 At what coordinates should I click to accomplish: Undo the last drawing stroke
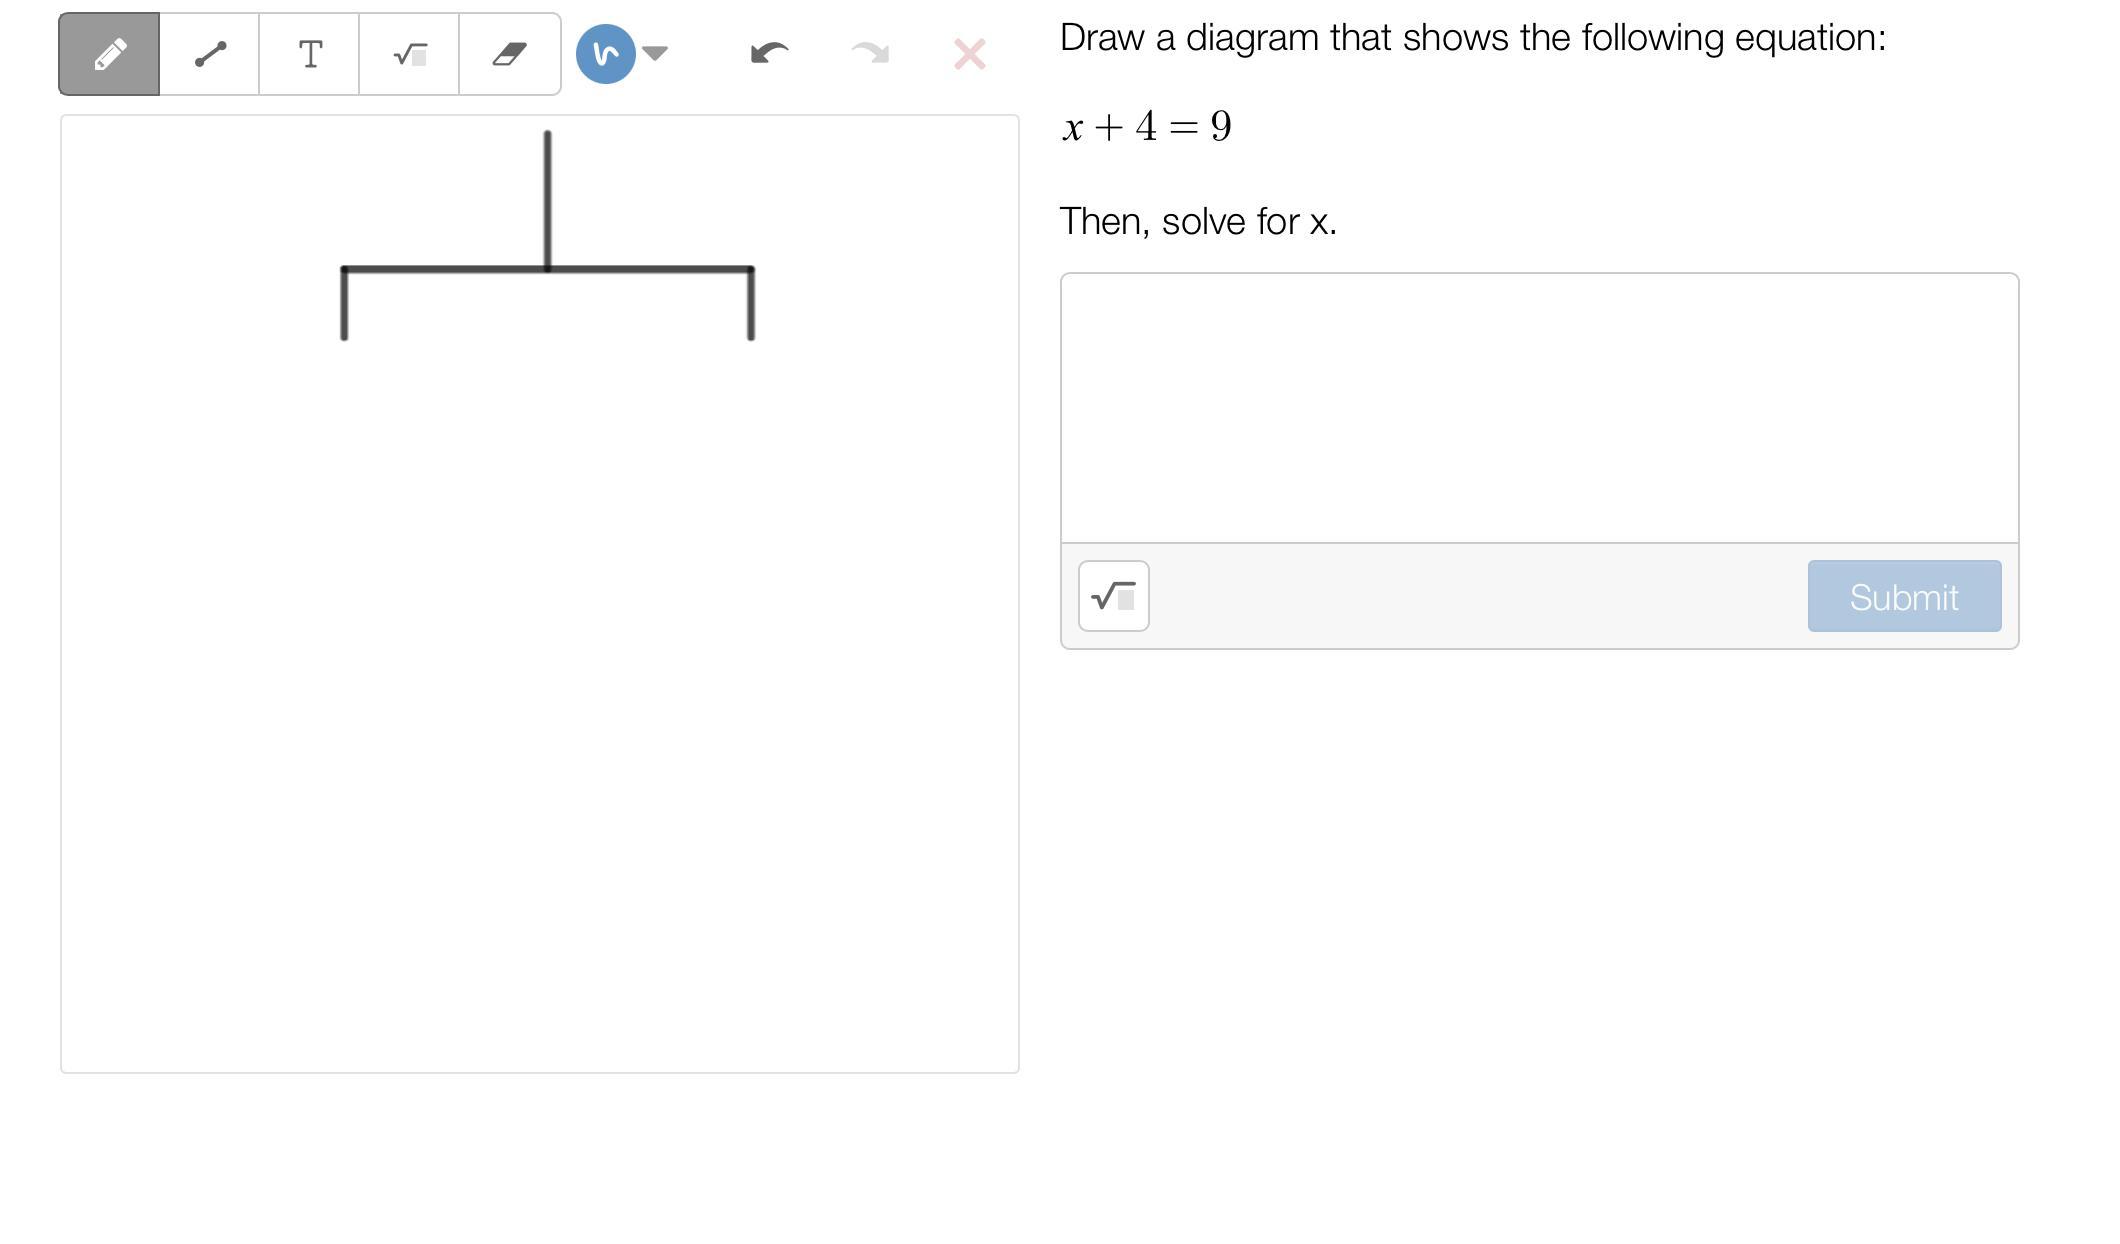[x=769, y=53]
